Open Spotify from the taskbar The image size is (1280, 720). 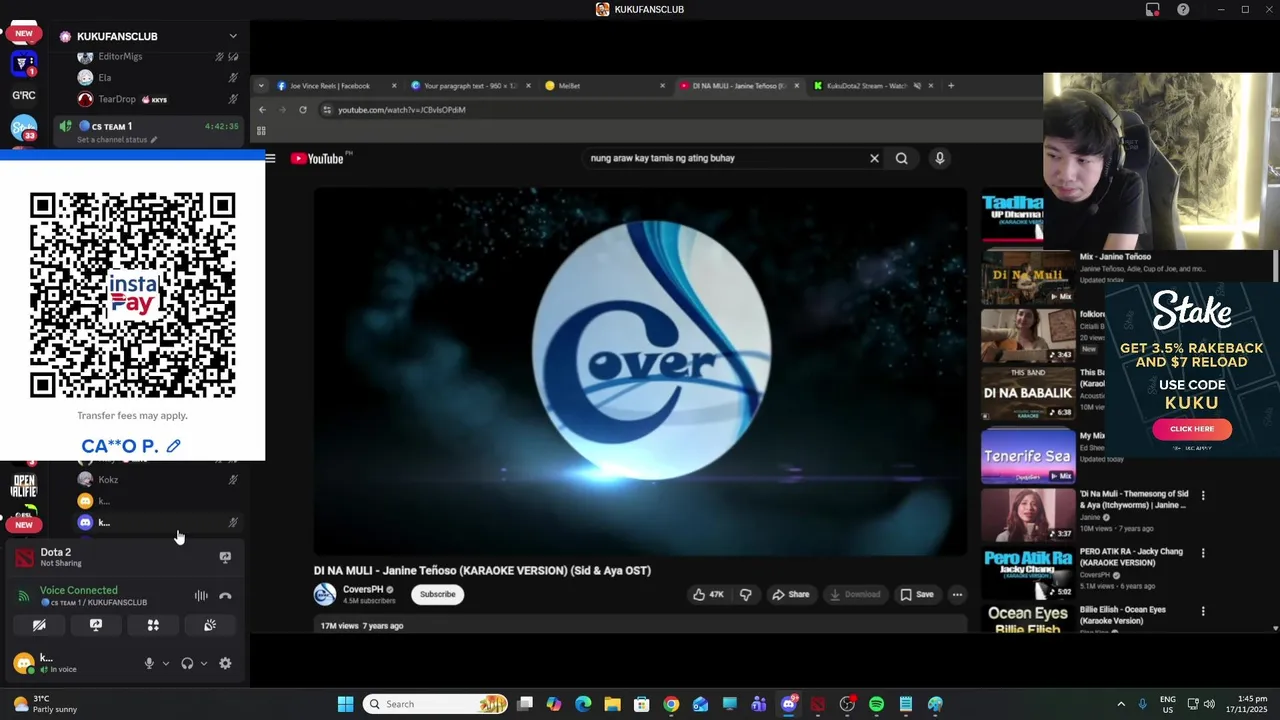coord(876,704)
